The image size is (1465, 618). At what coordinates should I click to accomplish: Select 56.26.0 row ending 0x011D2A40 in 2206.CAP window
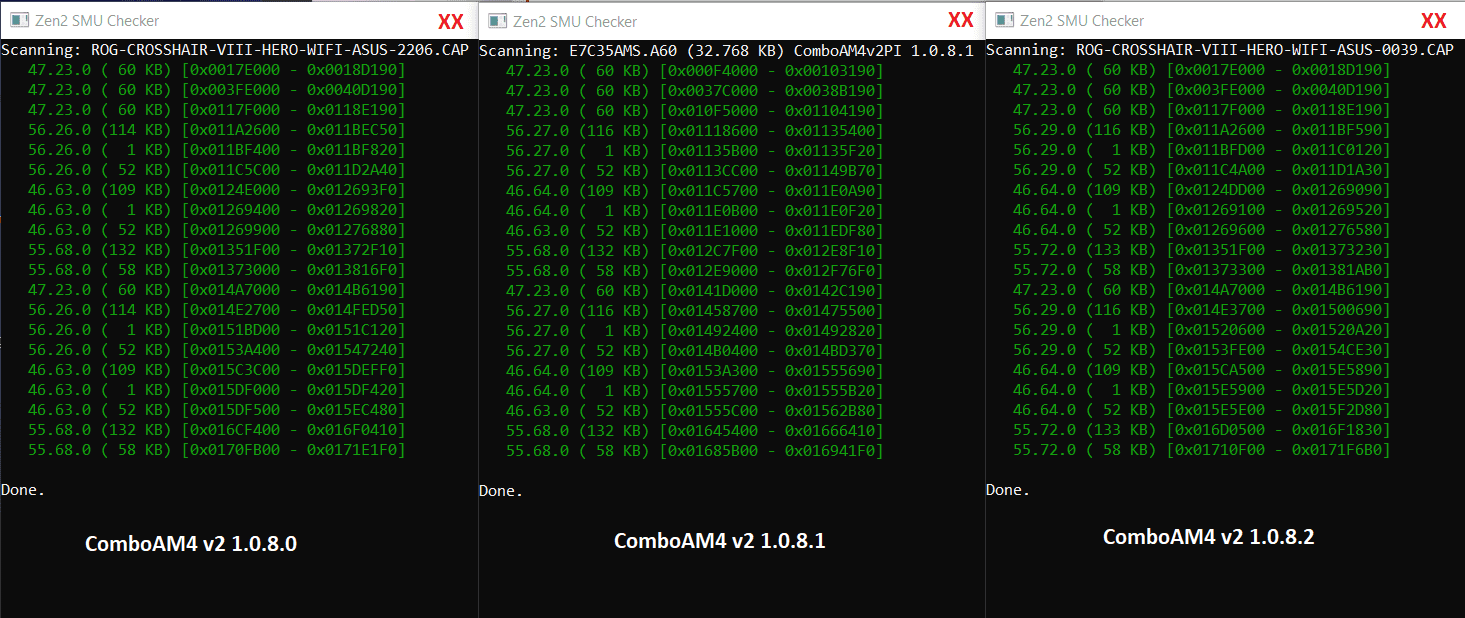217,170
